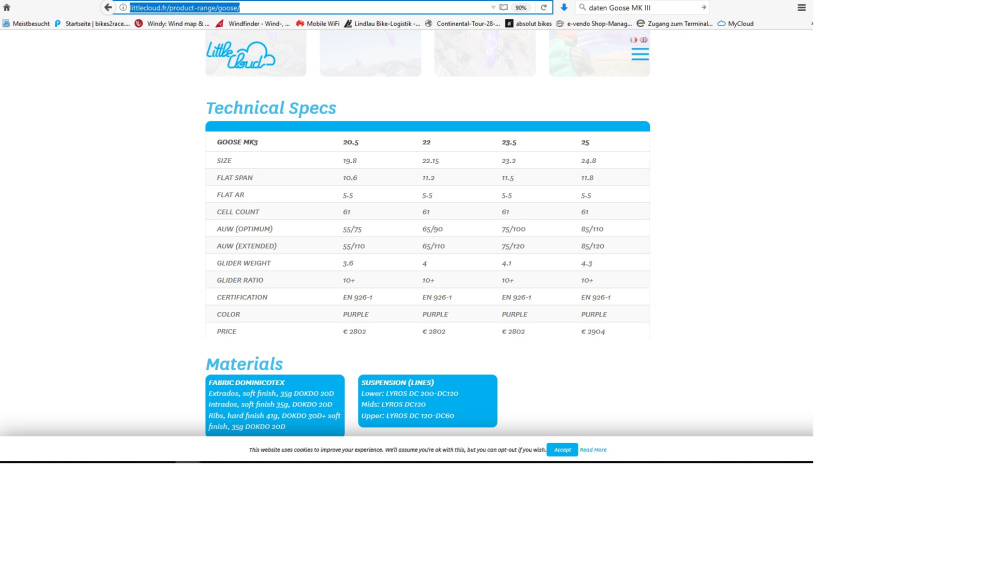Click the search magnifier icon
The height and width of the screenshot is (563, 1000).
coord(582,8)
